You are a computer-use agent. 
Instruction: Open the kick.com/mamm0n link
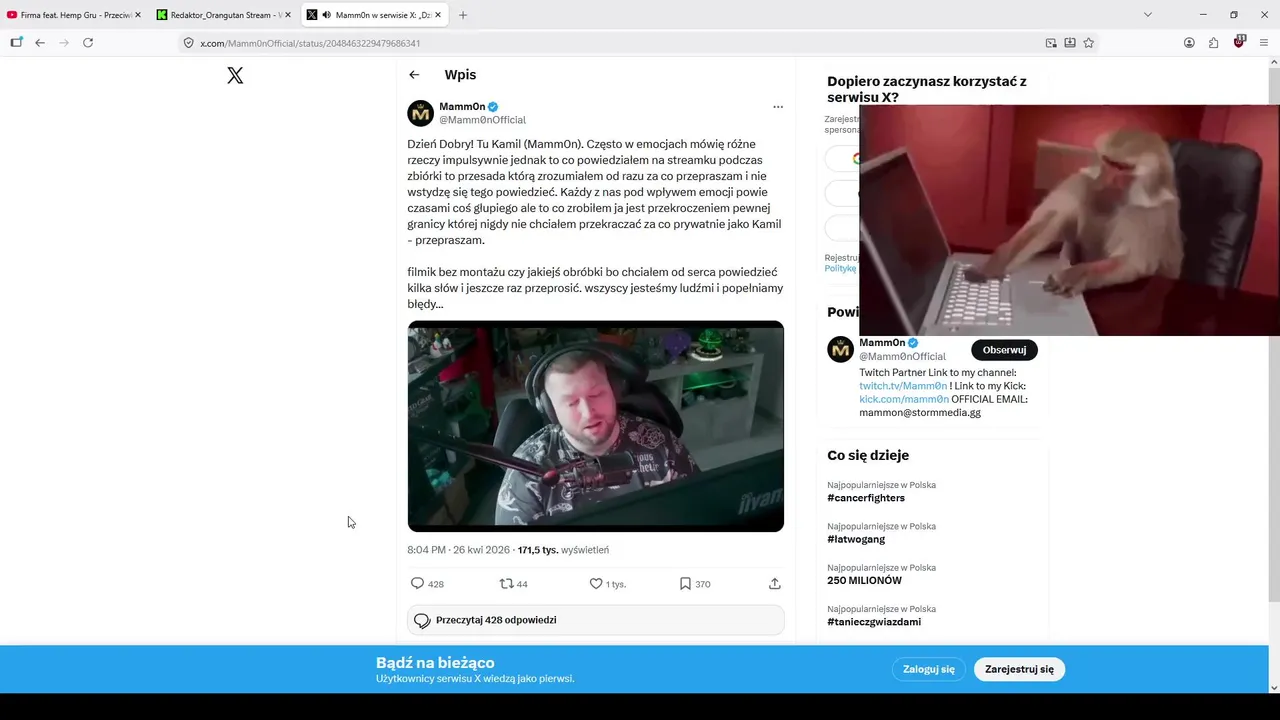tap(904, 399)
